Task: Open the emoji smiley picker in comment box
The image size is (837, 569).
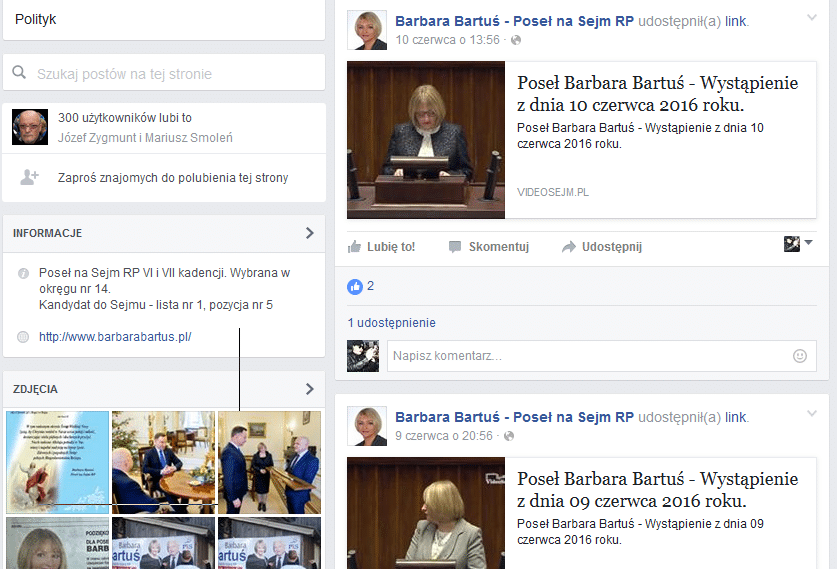Action: tap(800, 356)
